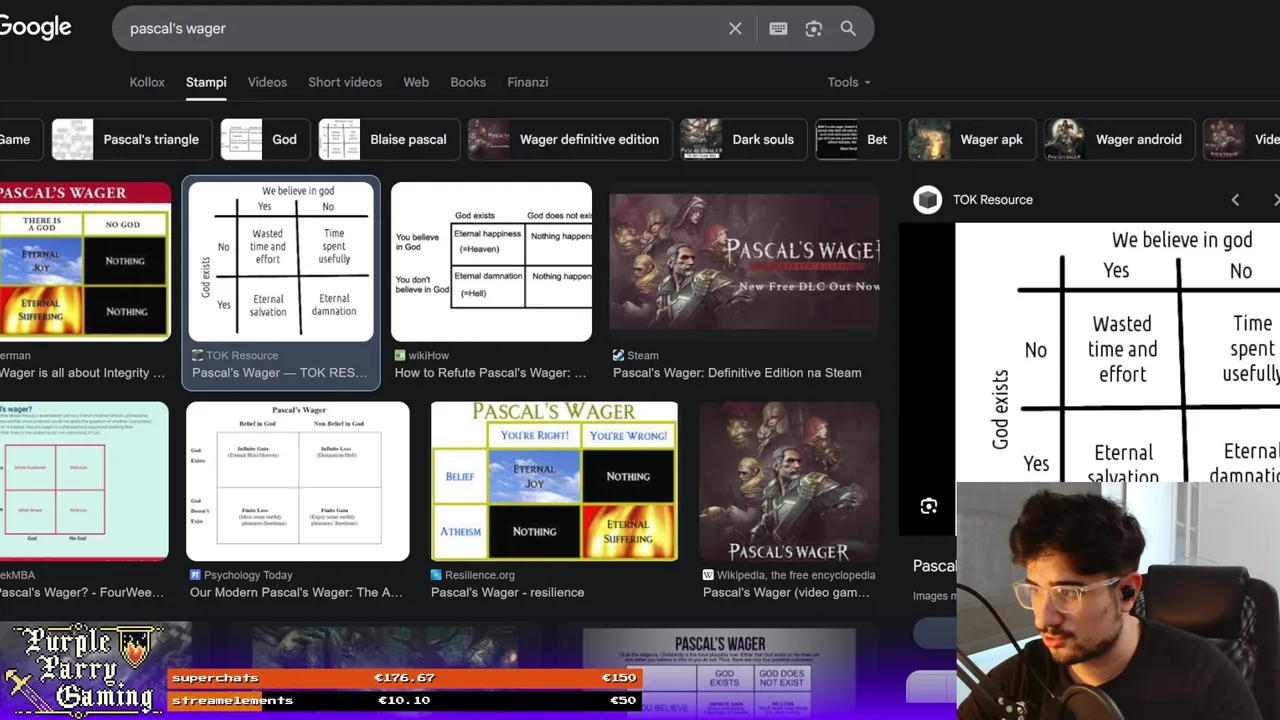The width and height of the screenshot is (1280, 720).
Task: Select the Stampi tab
Action: point(206,82)
